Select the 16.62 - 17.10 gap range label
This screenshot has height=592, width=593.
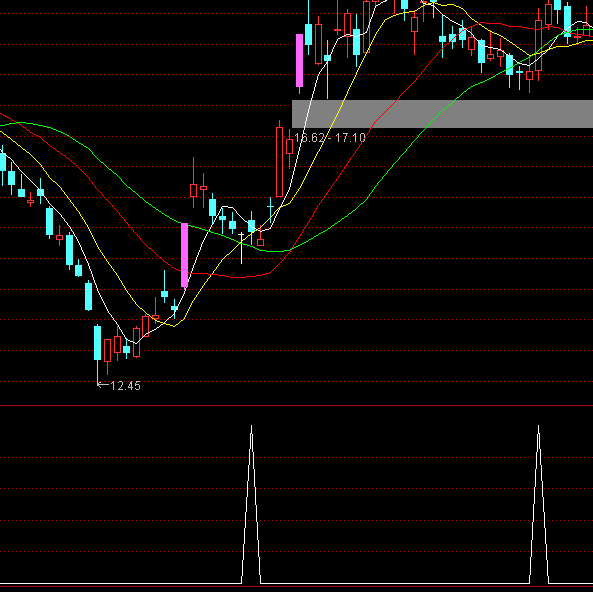pos(329,138)
